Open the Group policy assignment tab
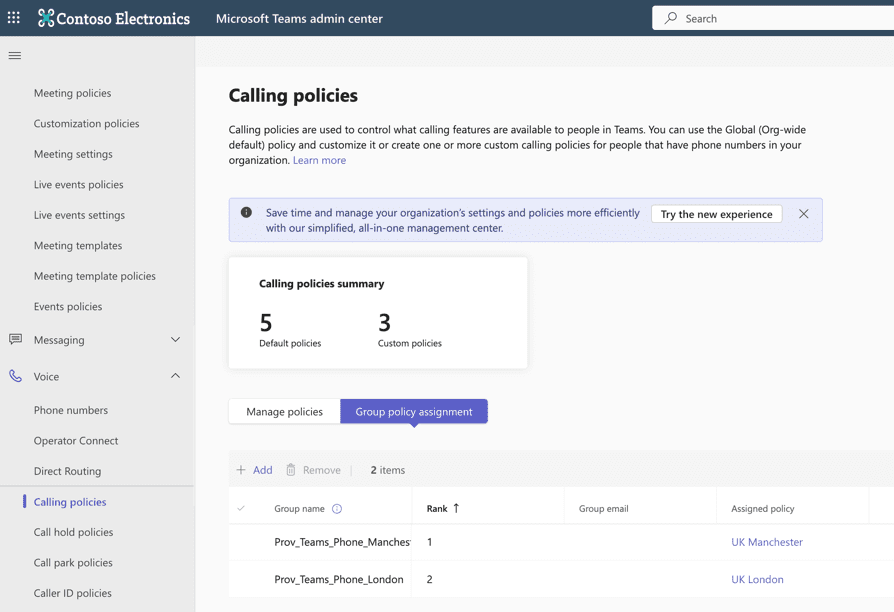Image resolution: width=894 pixels, height=612 pixels. pyautogui.click(x=413, y=410)
